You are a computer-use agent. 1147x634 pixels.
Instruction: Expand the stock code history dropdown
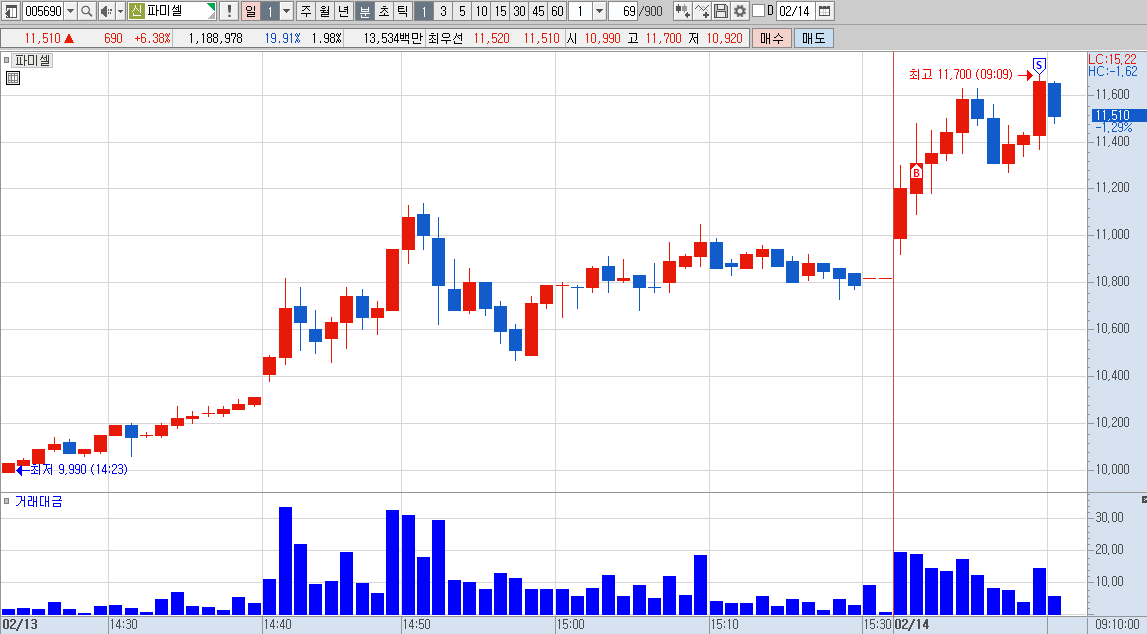(70, 11)
